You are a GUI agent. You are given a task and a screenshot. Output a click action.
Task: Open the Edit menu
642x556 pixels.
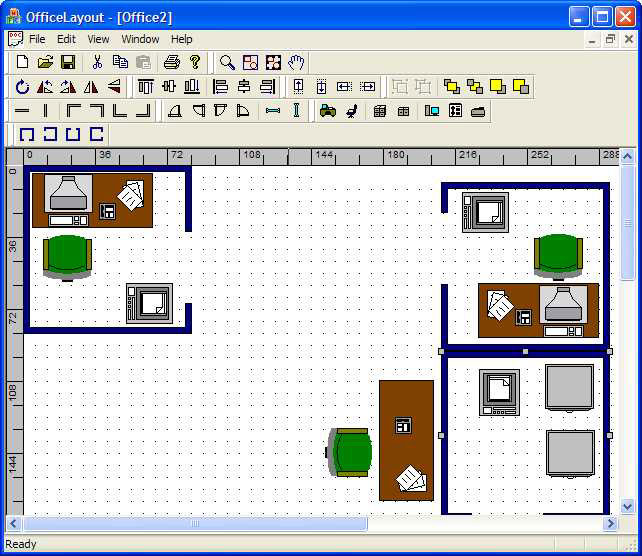(66, 39)
